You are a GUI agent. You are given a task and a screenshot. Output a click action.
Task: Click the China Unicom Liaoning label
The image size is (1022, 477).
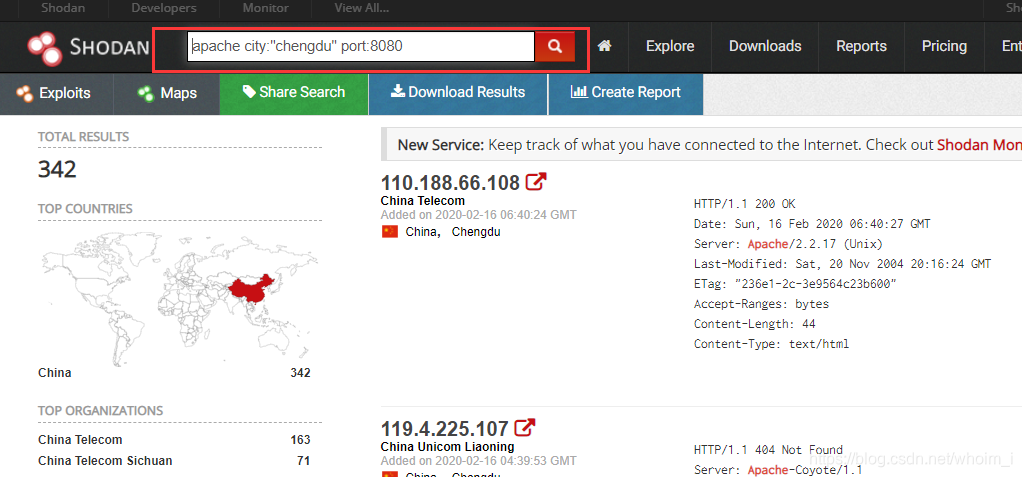(447, 447)
